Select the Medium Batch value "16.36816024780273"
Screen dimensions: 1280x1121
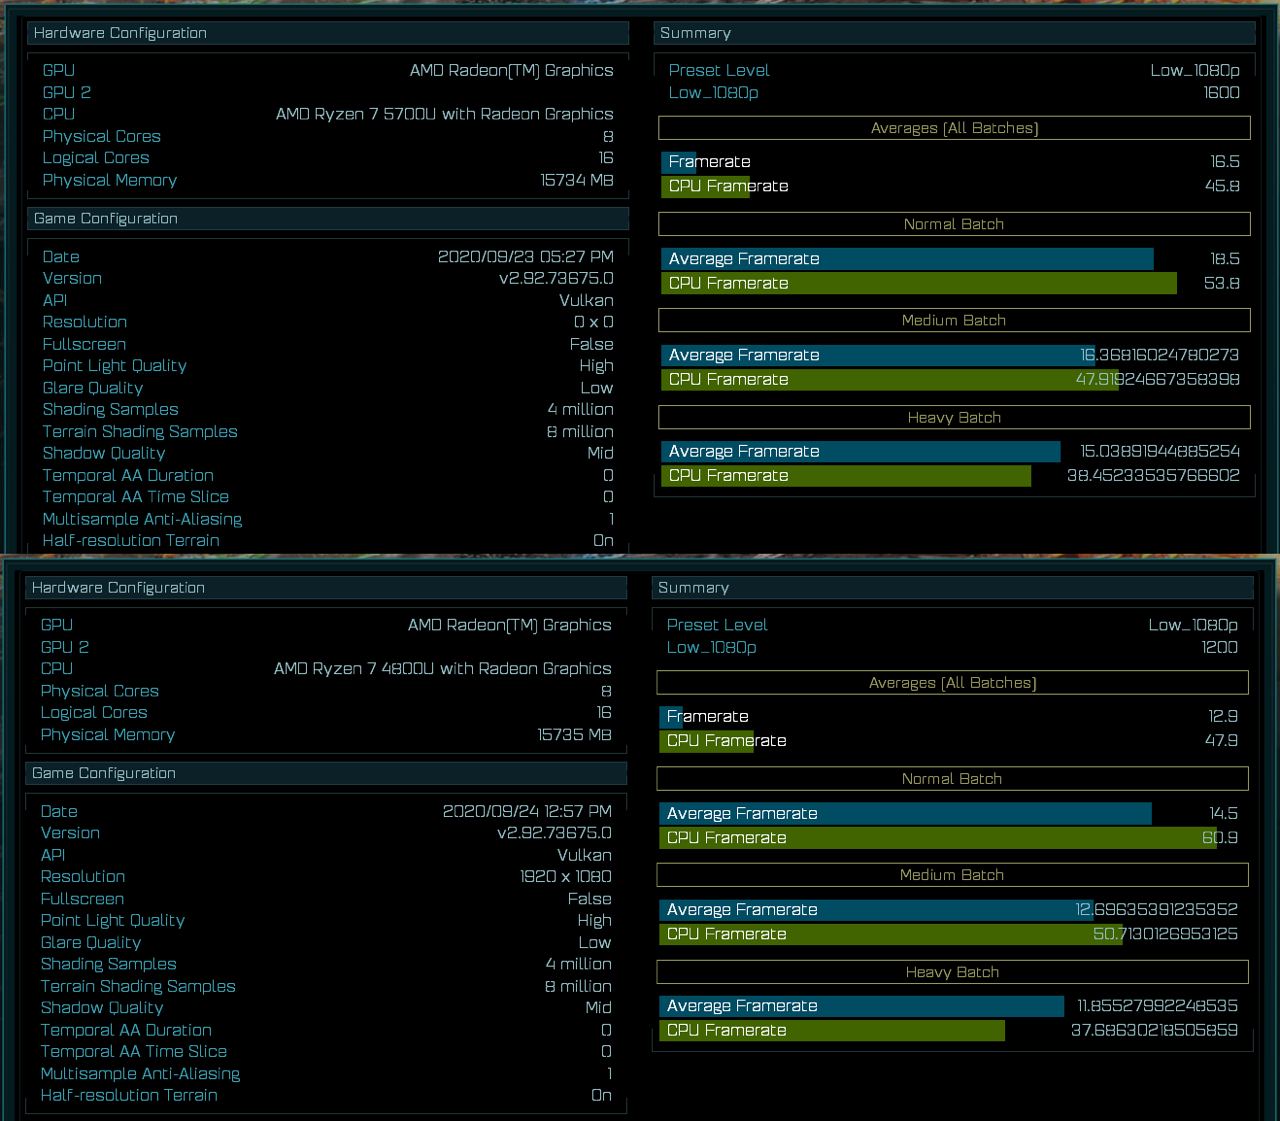1160,355
